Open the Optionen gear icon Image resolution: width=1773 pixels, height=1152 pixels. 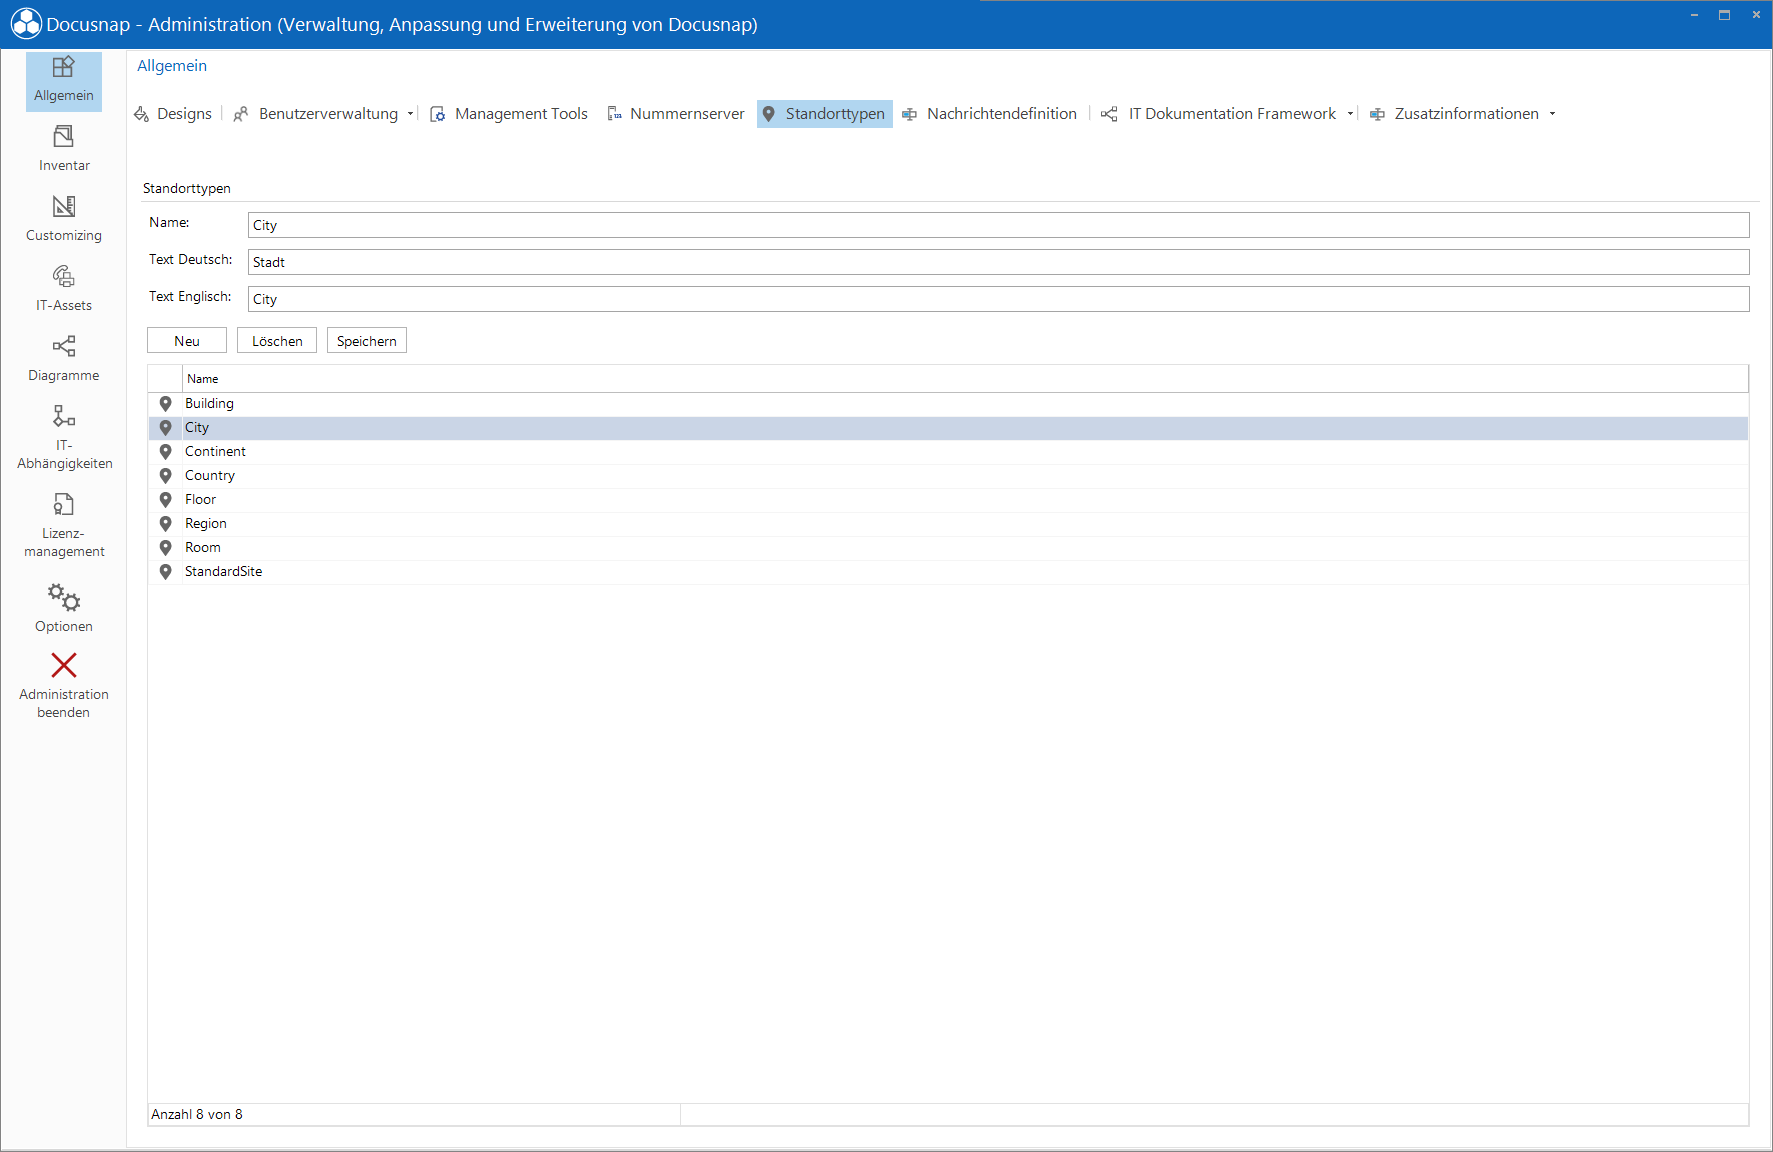[x=64, y=598]
